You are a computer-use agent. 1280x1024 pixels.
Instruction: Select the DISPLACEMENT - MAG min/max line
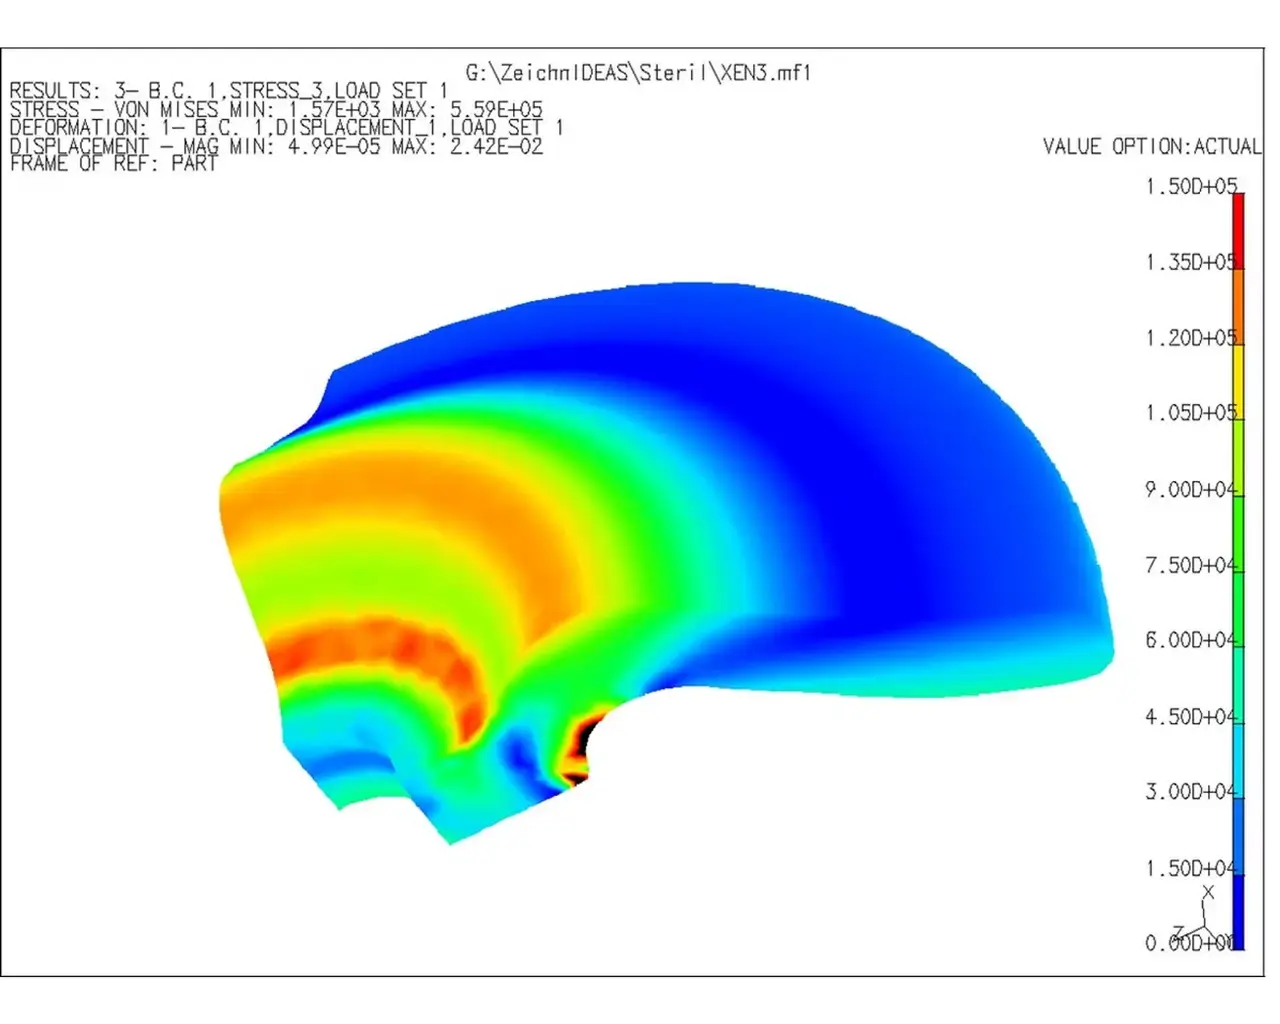pyautogui.click(x=275, y=146)
